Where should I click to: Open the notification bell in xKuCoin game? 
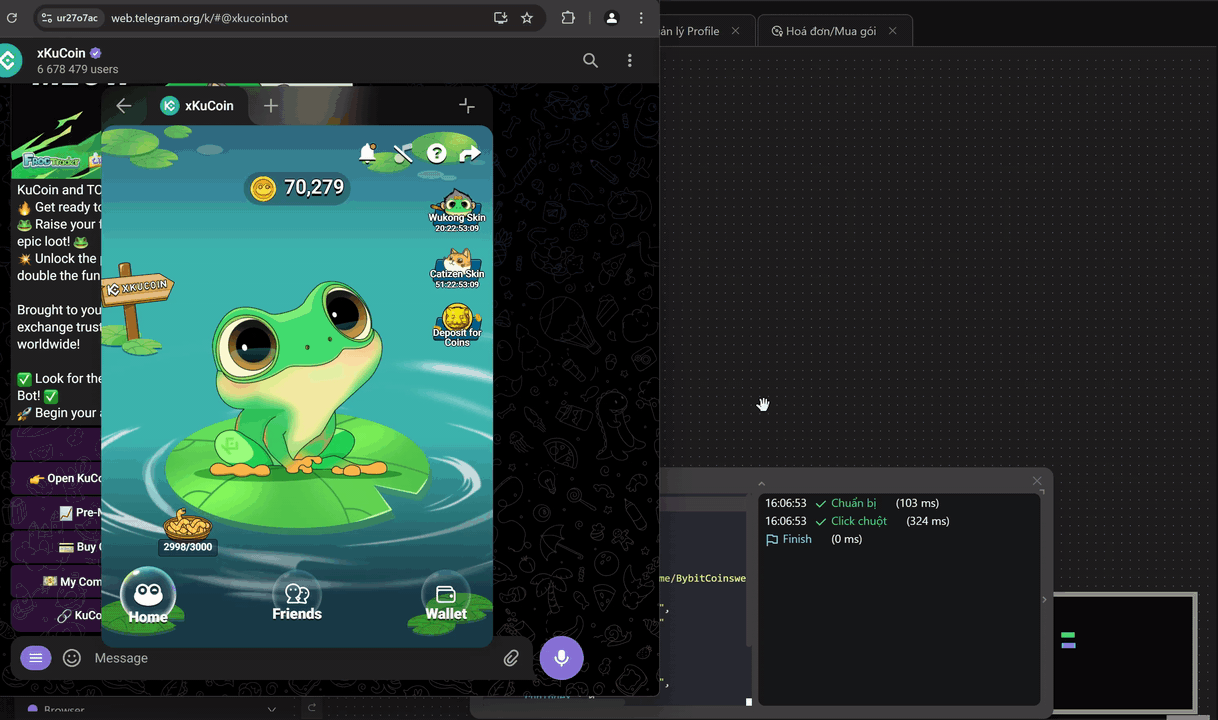[x=368, y=153]
